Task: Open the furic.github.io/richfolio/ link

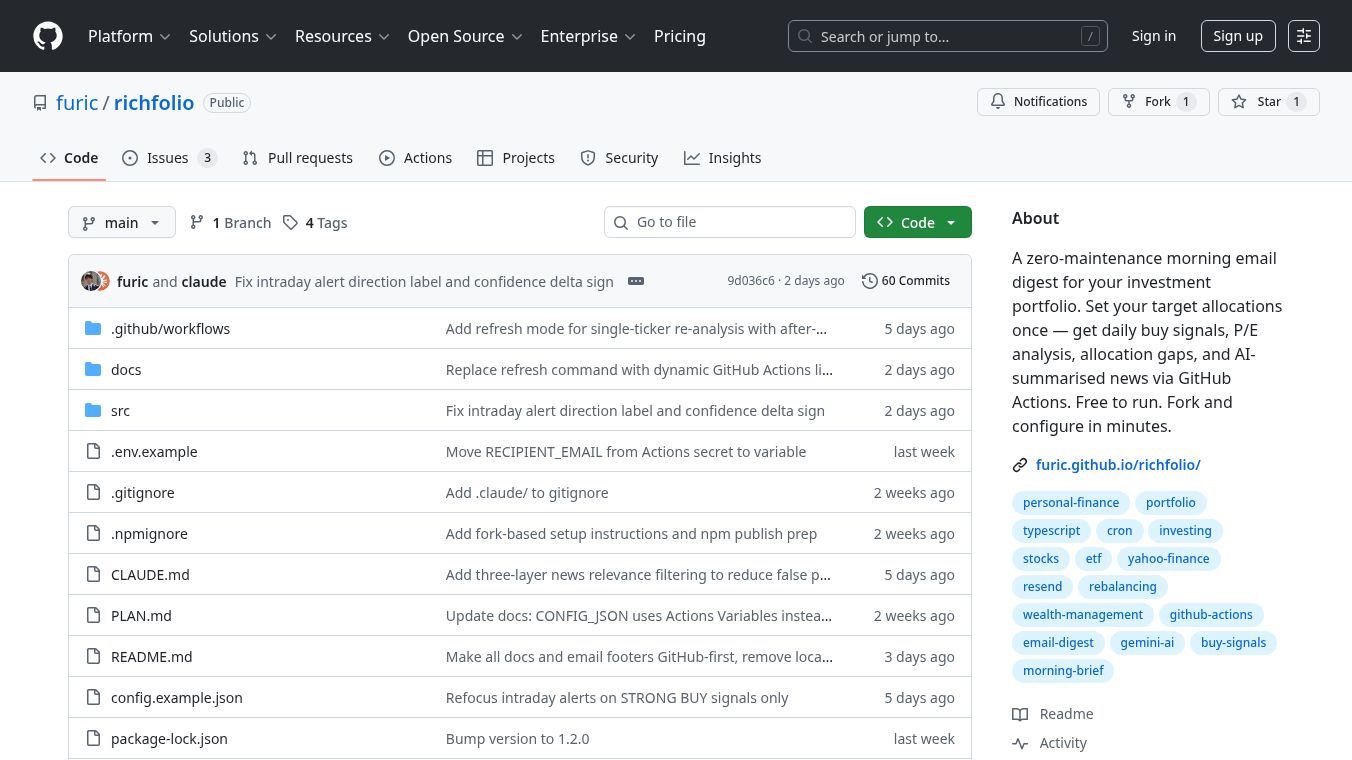Action: [1117, 465]
